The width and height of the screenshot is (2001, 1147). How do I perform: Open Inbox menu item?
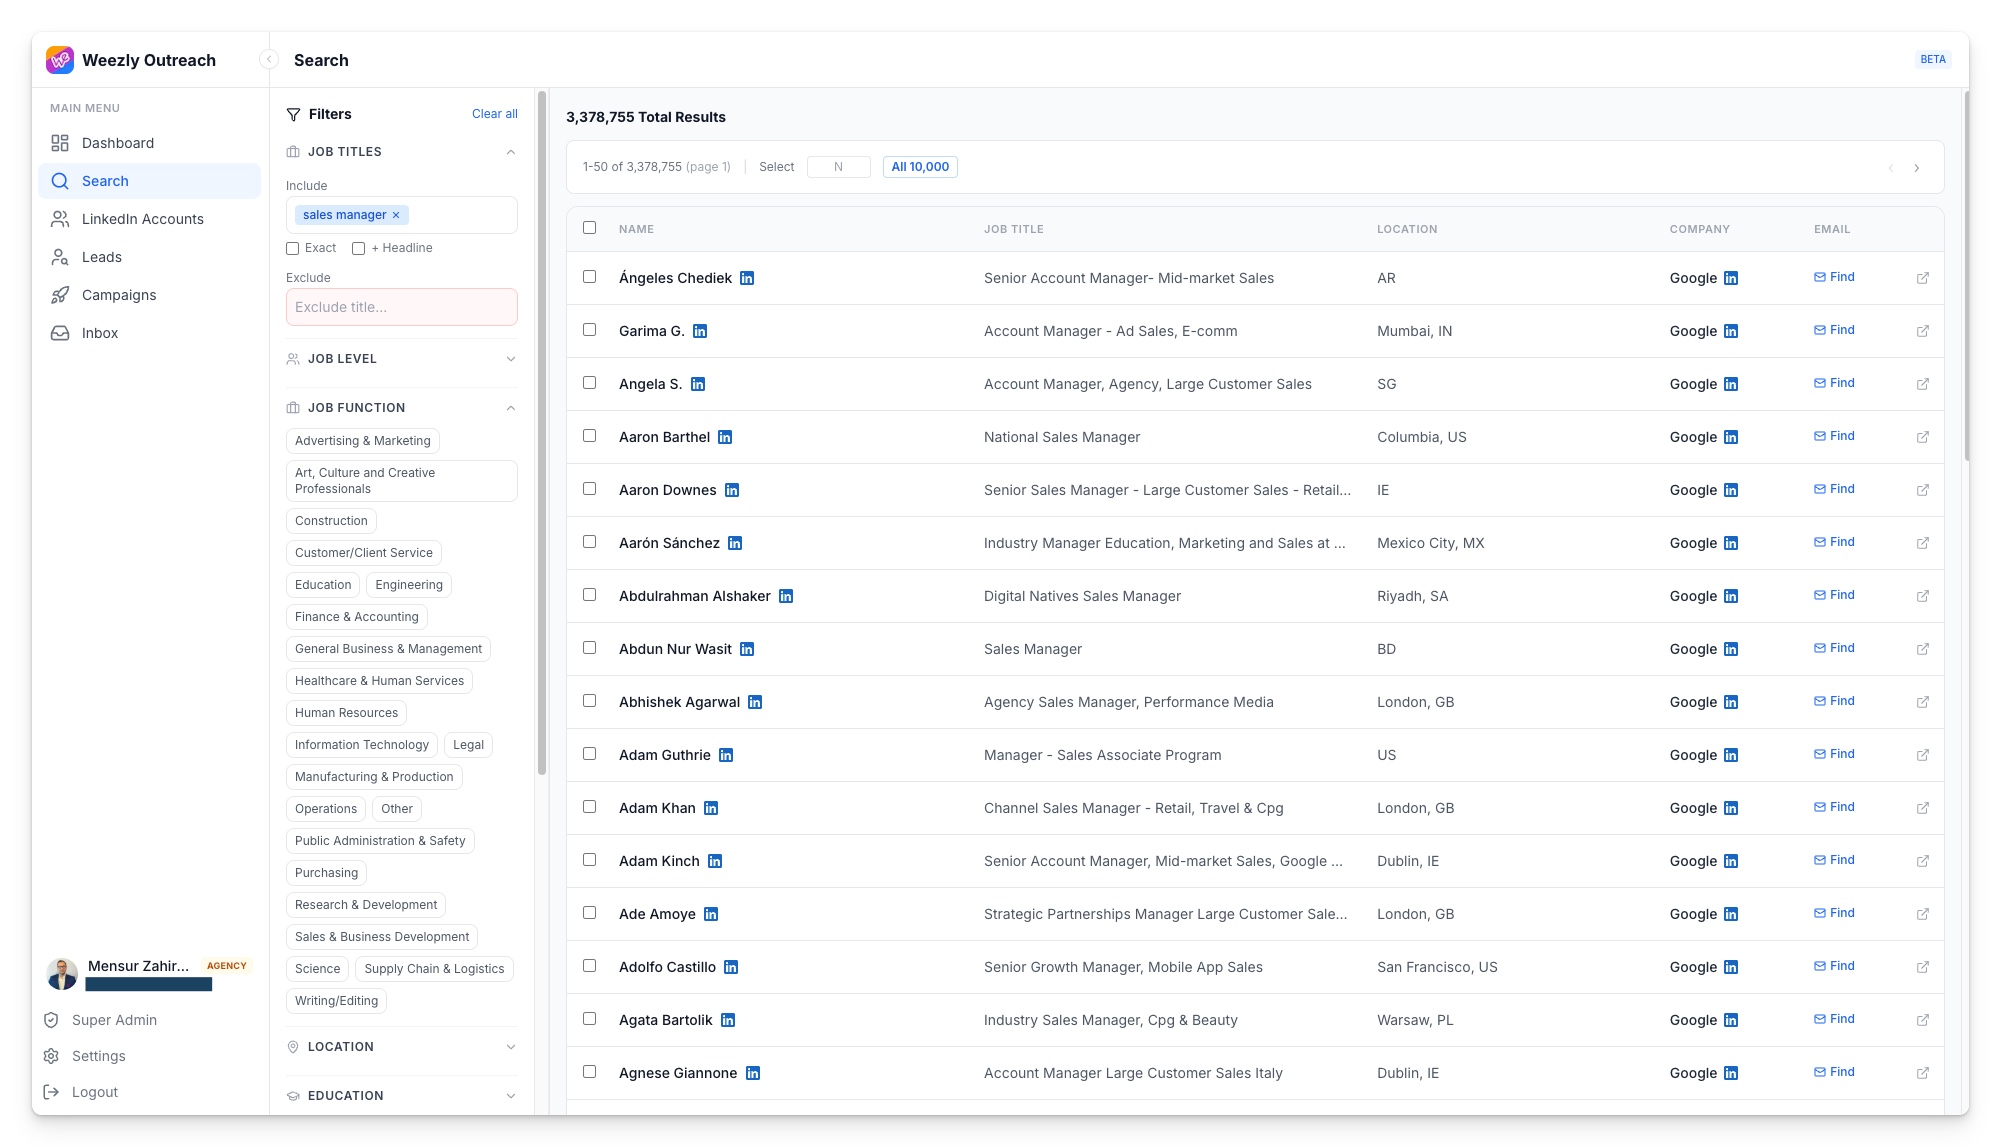(149, 333)
